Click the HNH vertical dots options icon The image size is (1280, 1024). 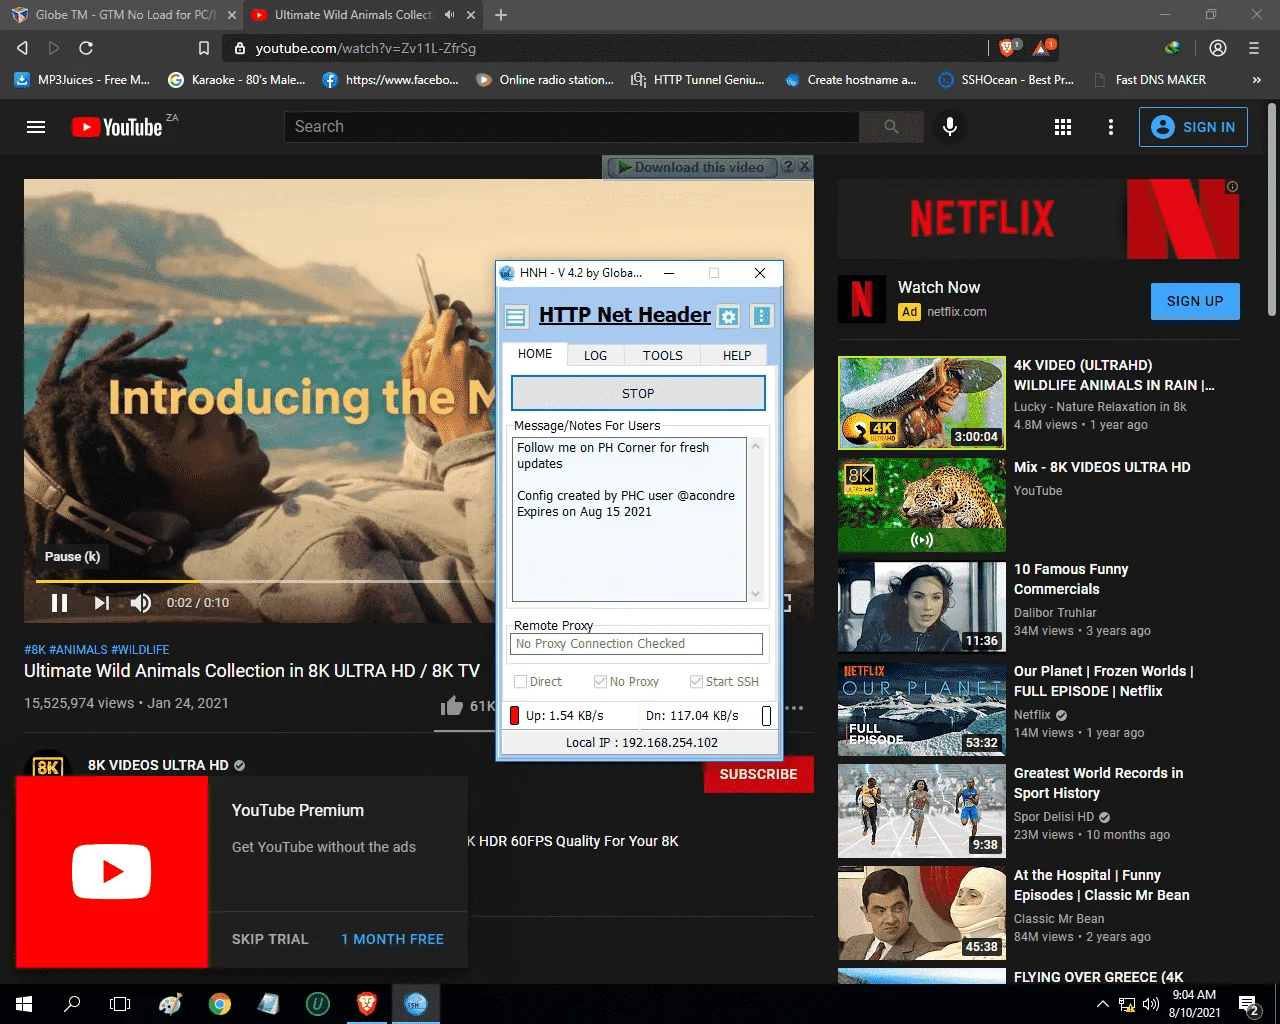point(762,317)
